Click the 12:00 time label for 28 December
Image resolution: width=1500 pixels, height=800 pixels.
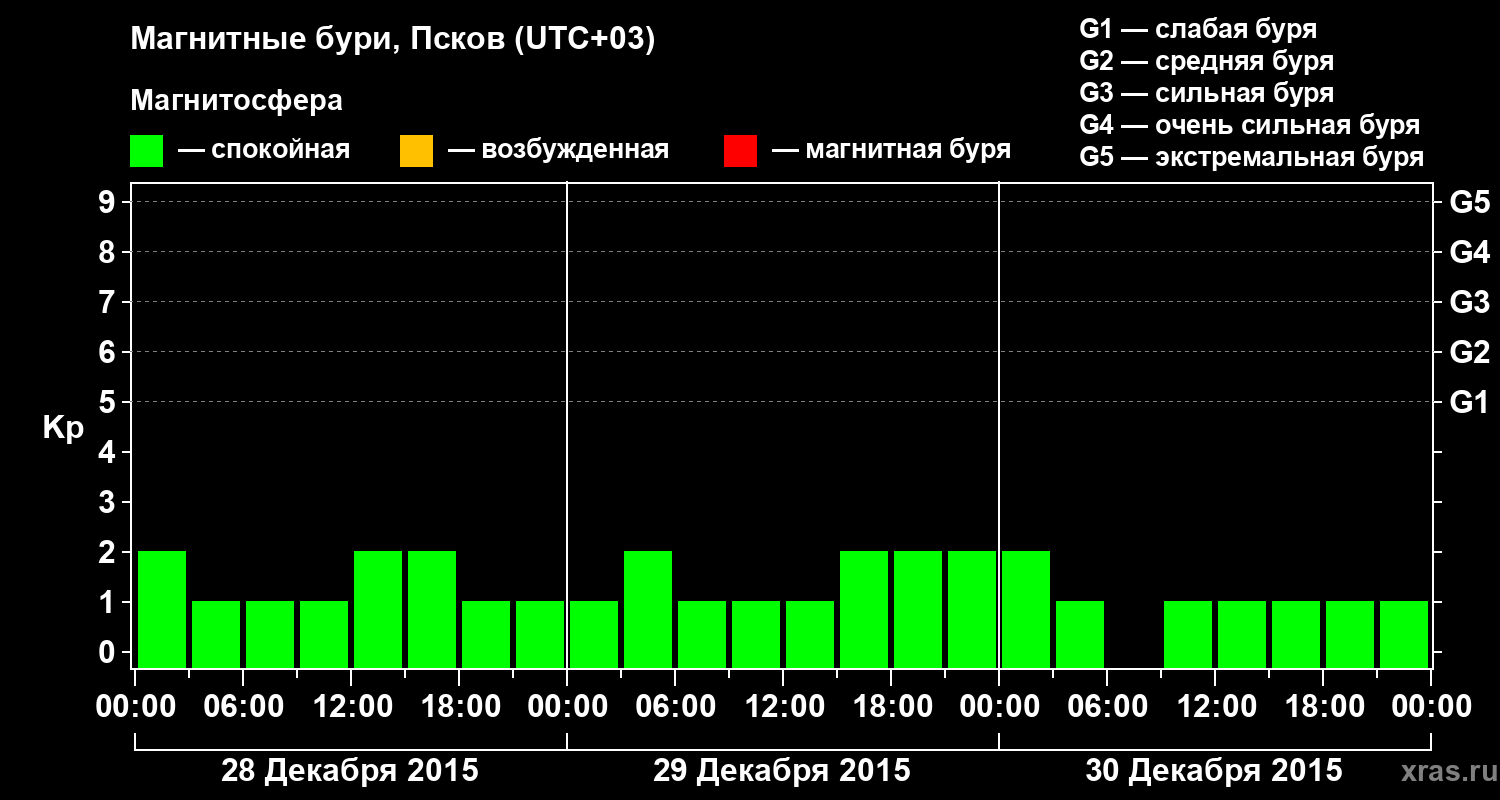[351, 707]
